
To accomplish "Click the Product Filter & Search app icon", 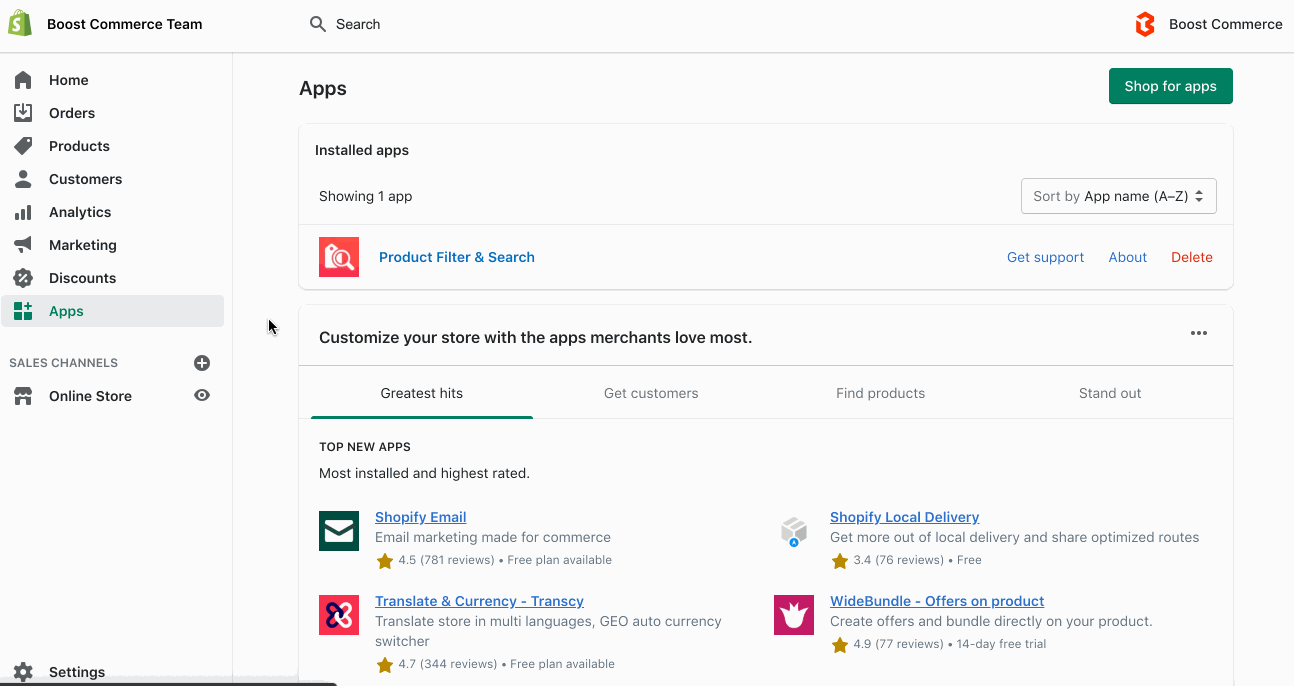I will 339,257.
